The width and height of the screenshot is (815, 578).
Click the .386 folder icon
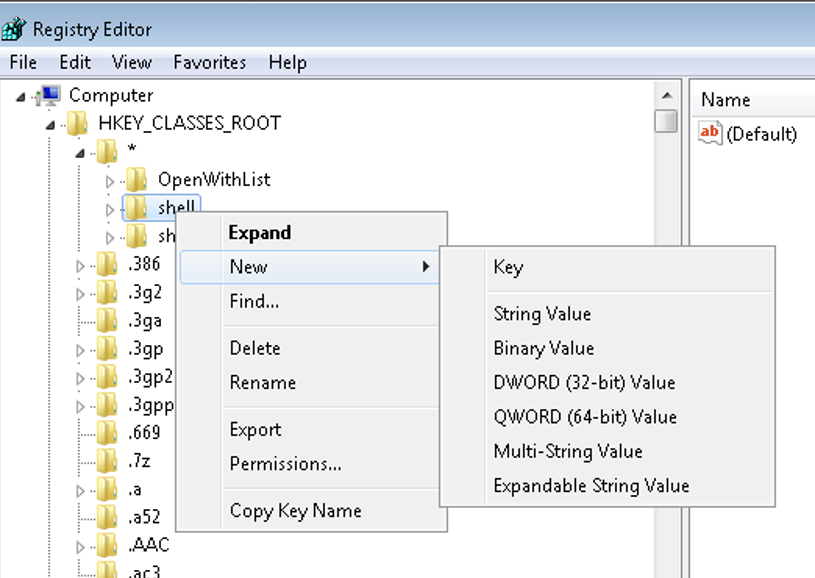(x=107, y=264)
